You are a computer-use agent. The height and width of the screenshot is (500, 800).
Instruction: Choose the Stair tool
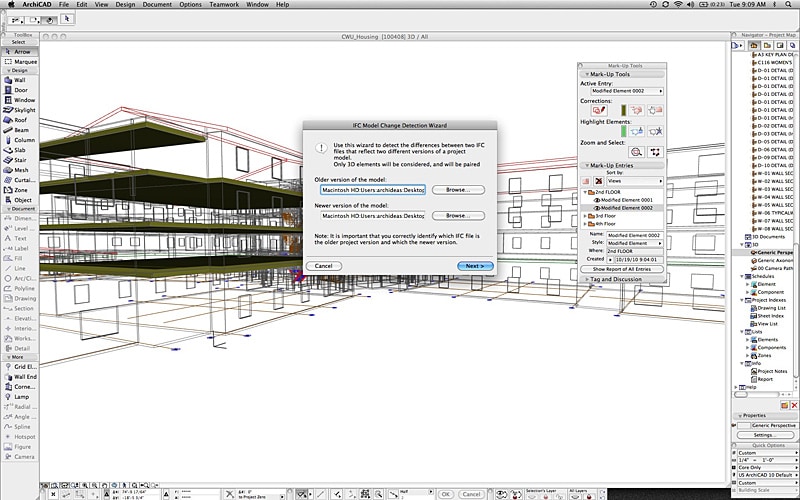(x=19, y=160)
